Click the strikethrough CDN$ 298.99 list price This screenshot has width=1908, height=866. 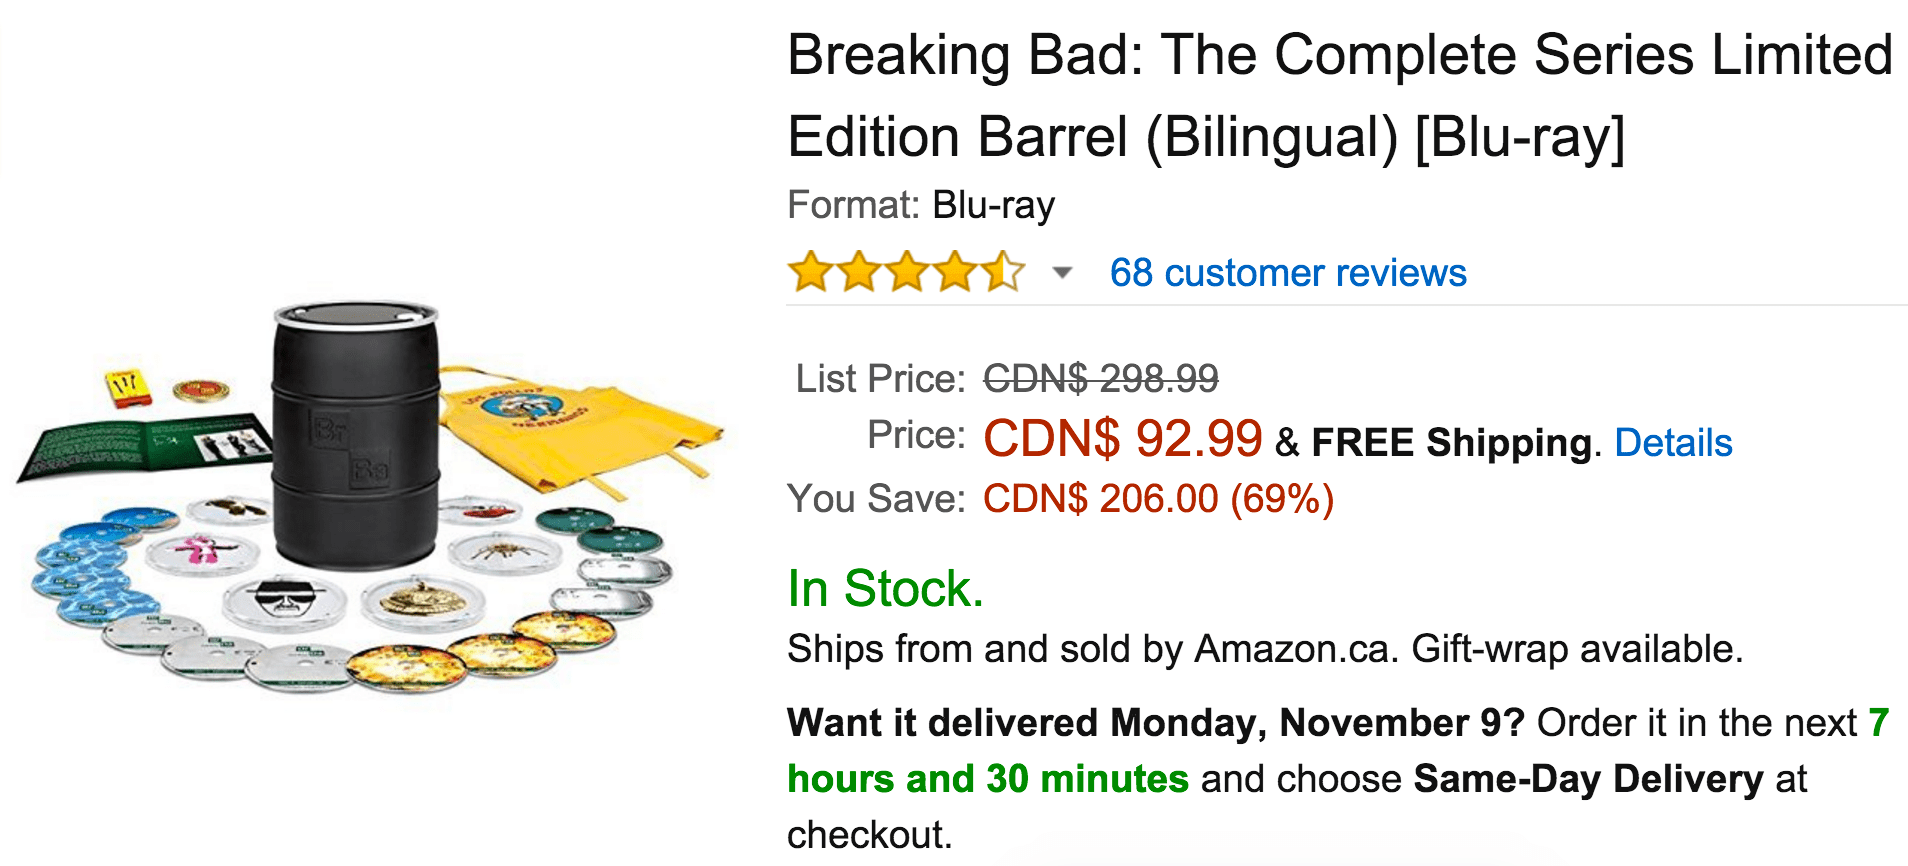(1099, 378)
